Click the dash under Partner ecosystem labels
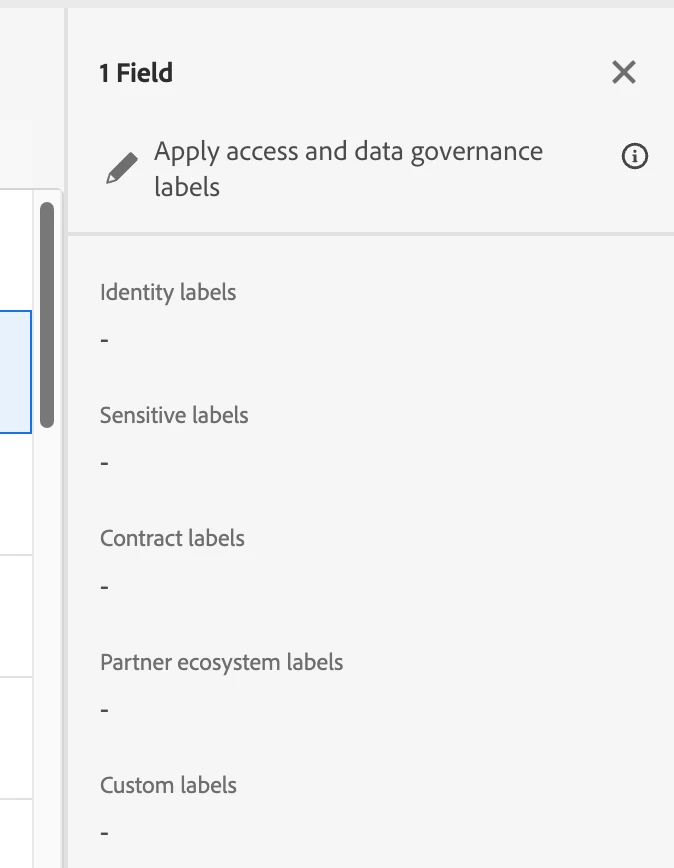This screenshot has width=674, height=868. [x=105, y=710]
